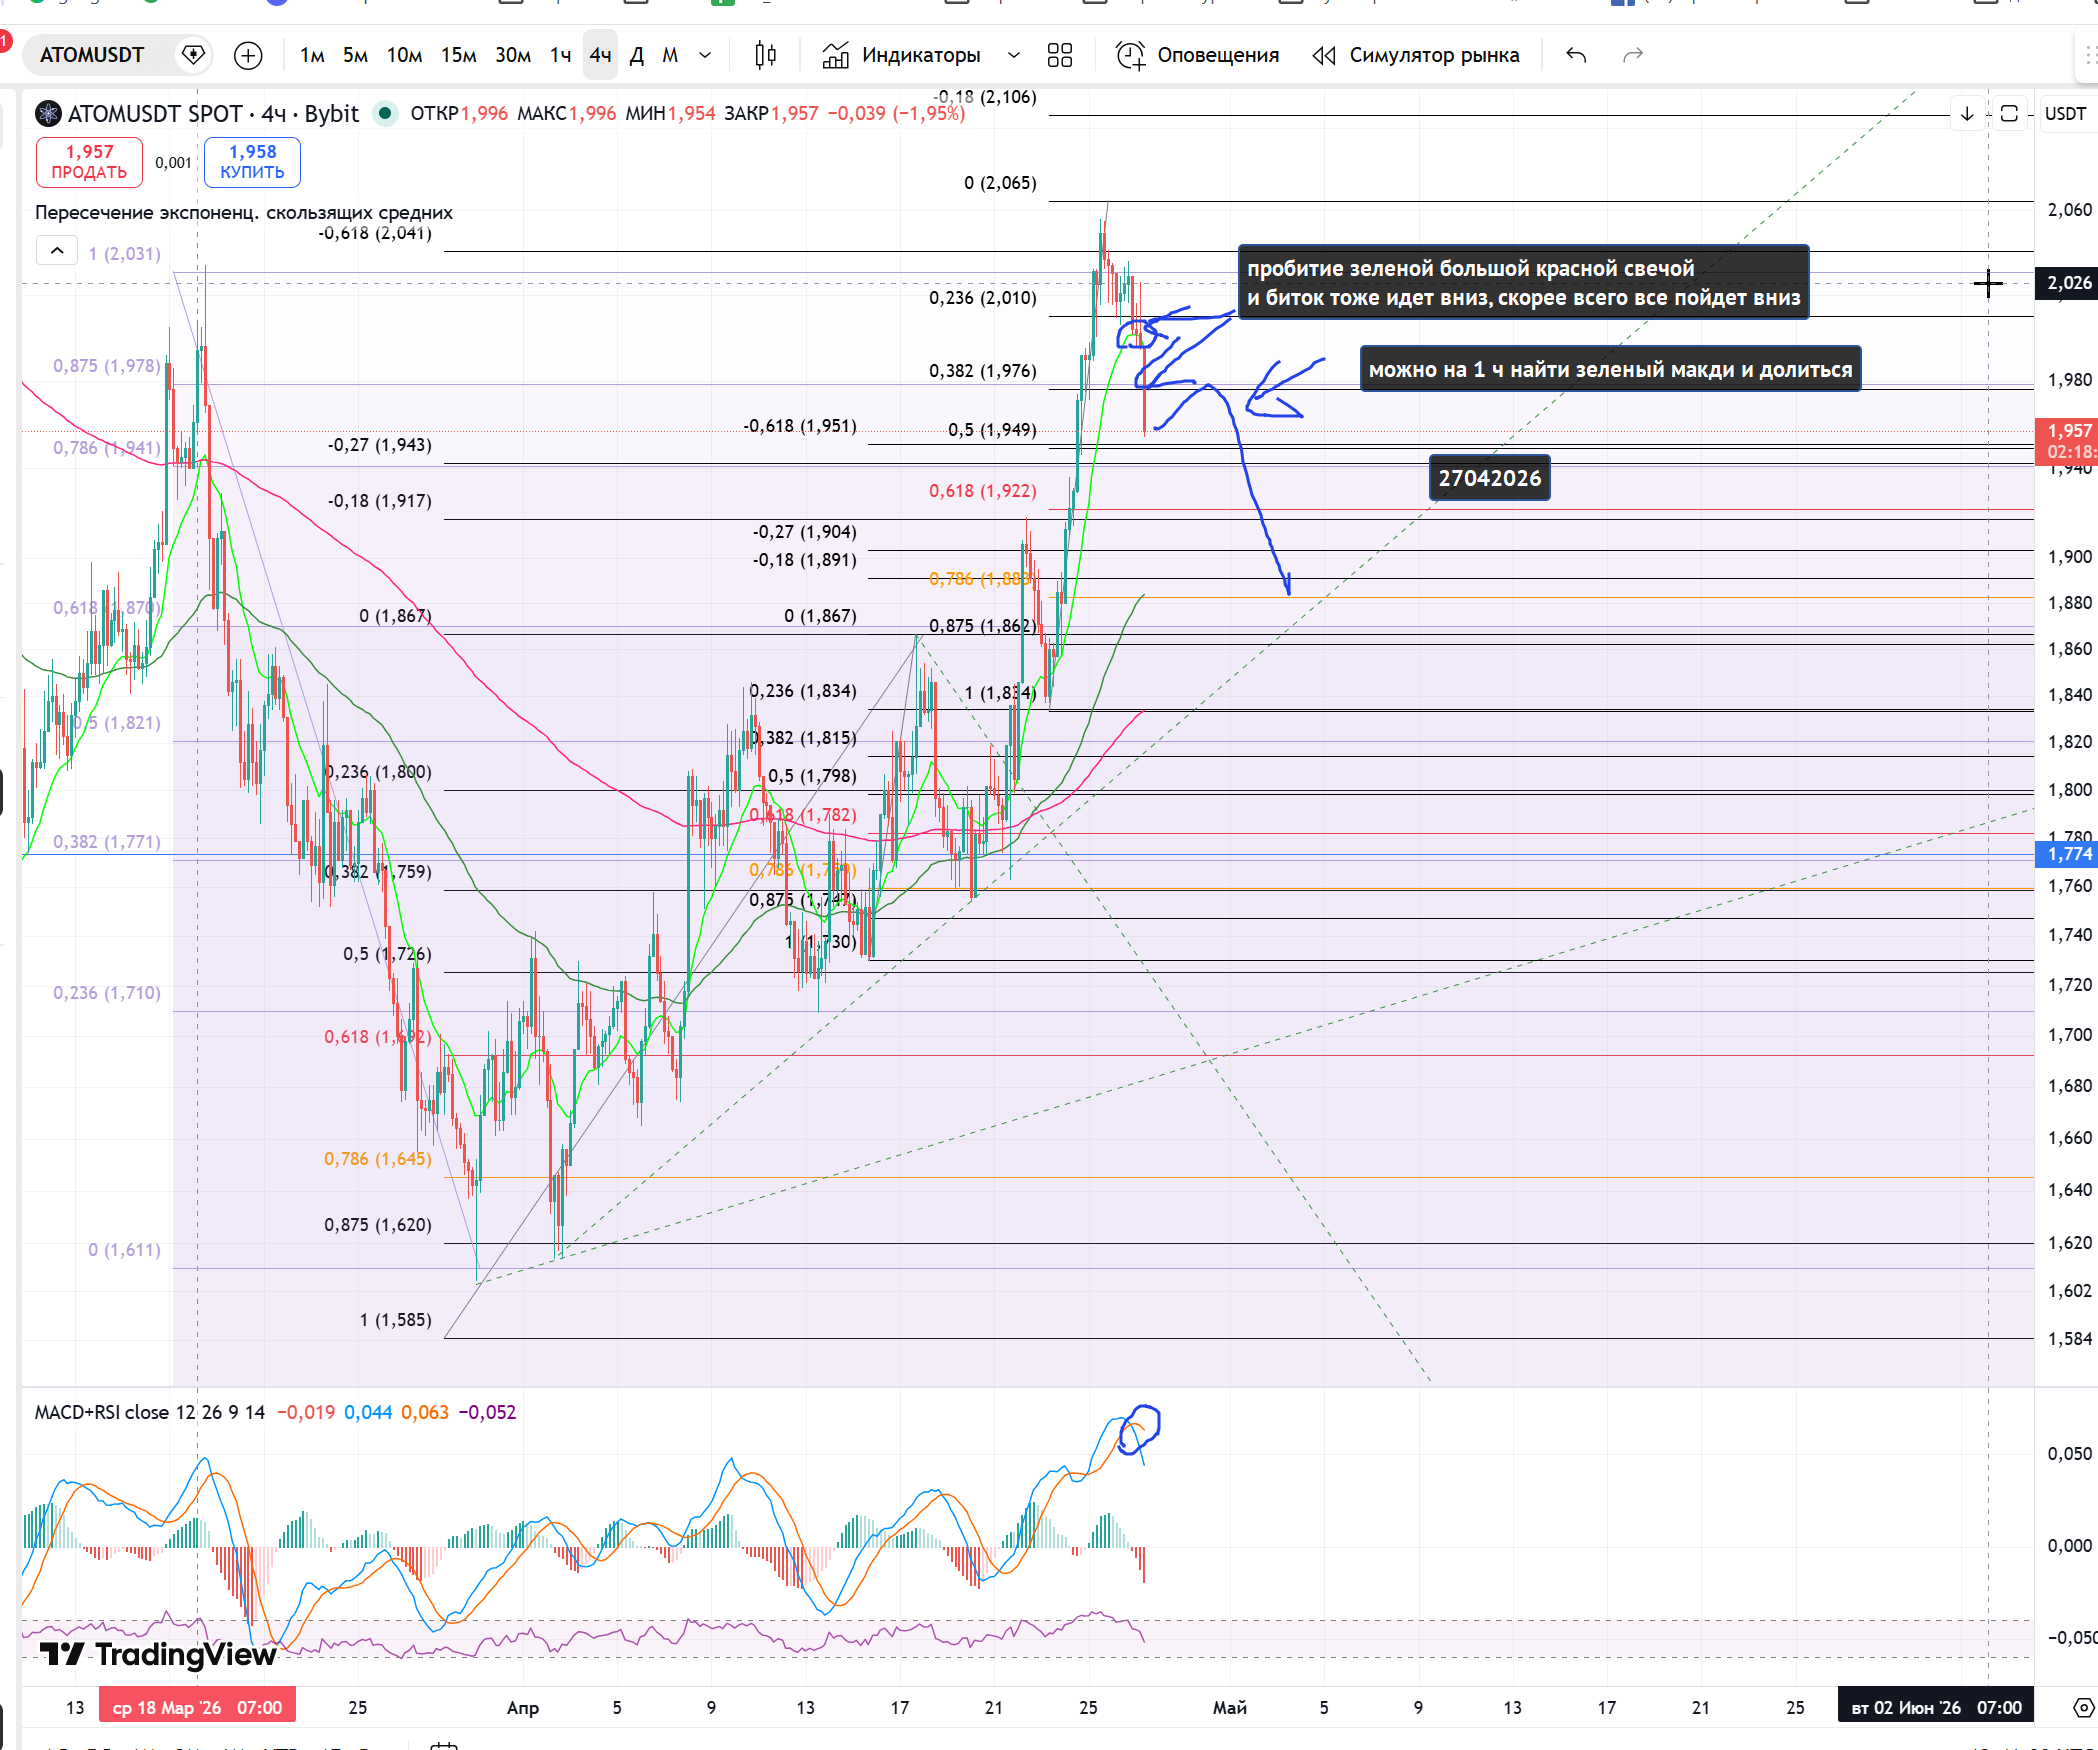Image resolution: width=2098 pixels, height=1750 pixels.
Task: Open Оповещения alerts button
Action: click(1198, 55)
